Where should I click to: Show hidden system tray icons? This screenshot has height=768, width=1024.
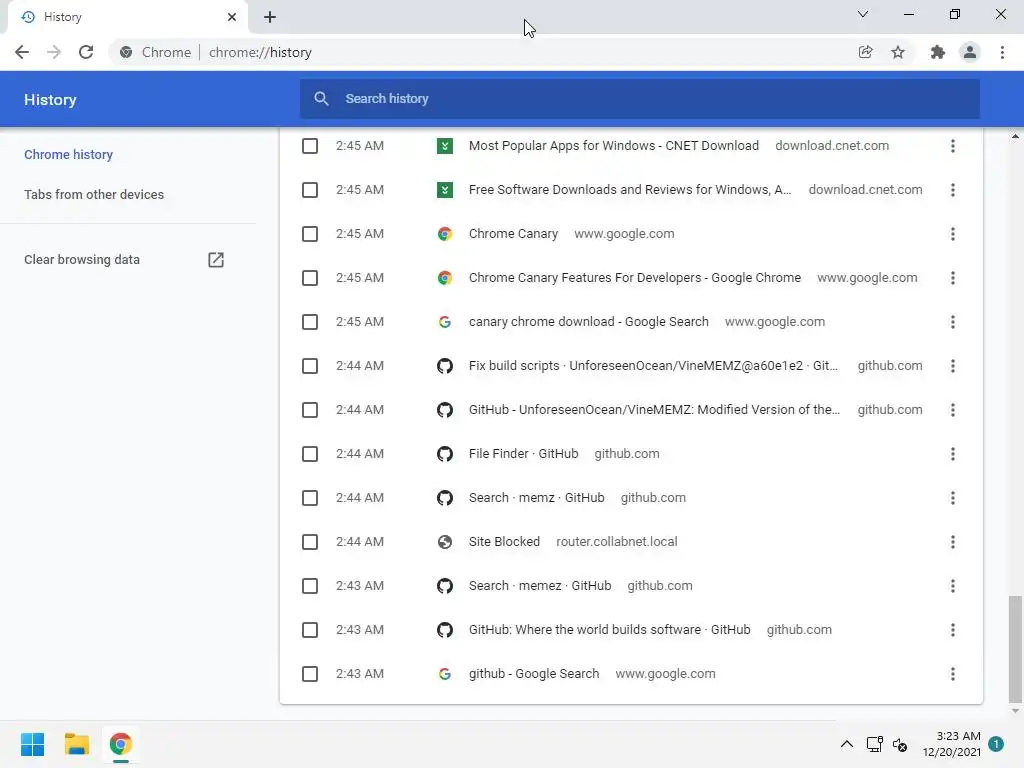[x=846, y=744]
